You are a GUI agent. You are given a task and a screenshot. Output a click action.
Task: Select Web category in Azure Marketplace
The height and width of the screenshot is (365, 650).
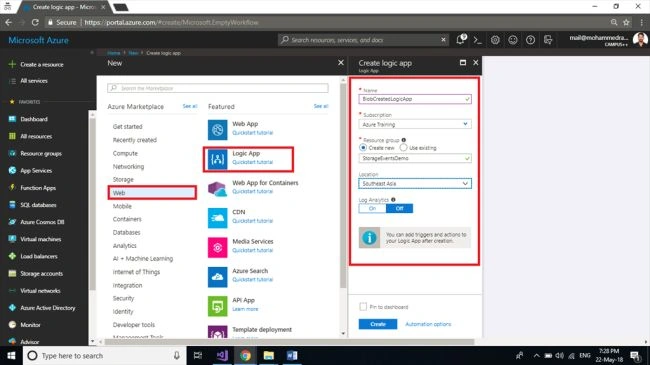tap(152, 193)
